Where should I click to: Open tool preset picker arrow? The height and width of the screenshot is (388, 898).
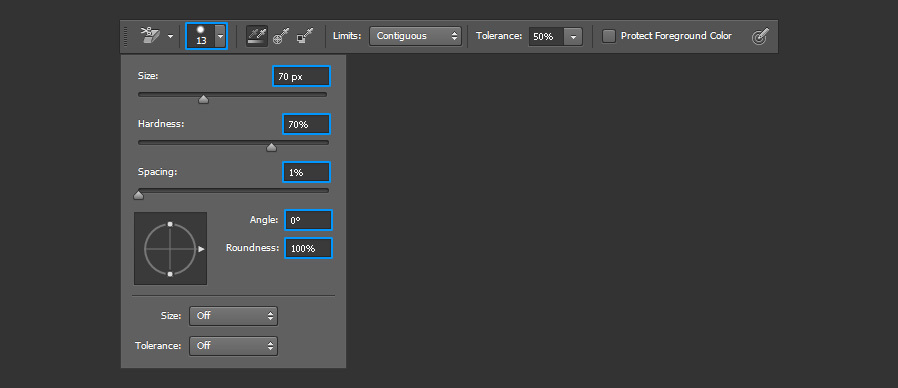pos(171,37)
